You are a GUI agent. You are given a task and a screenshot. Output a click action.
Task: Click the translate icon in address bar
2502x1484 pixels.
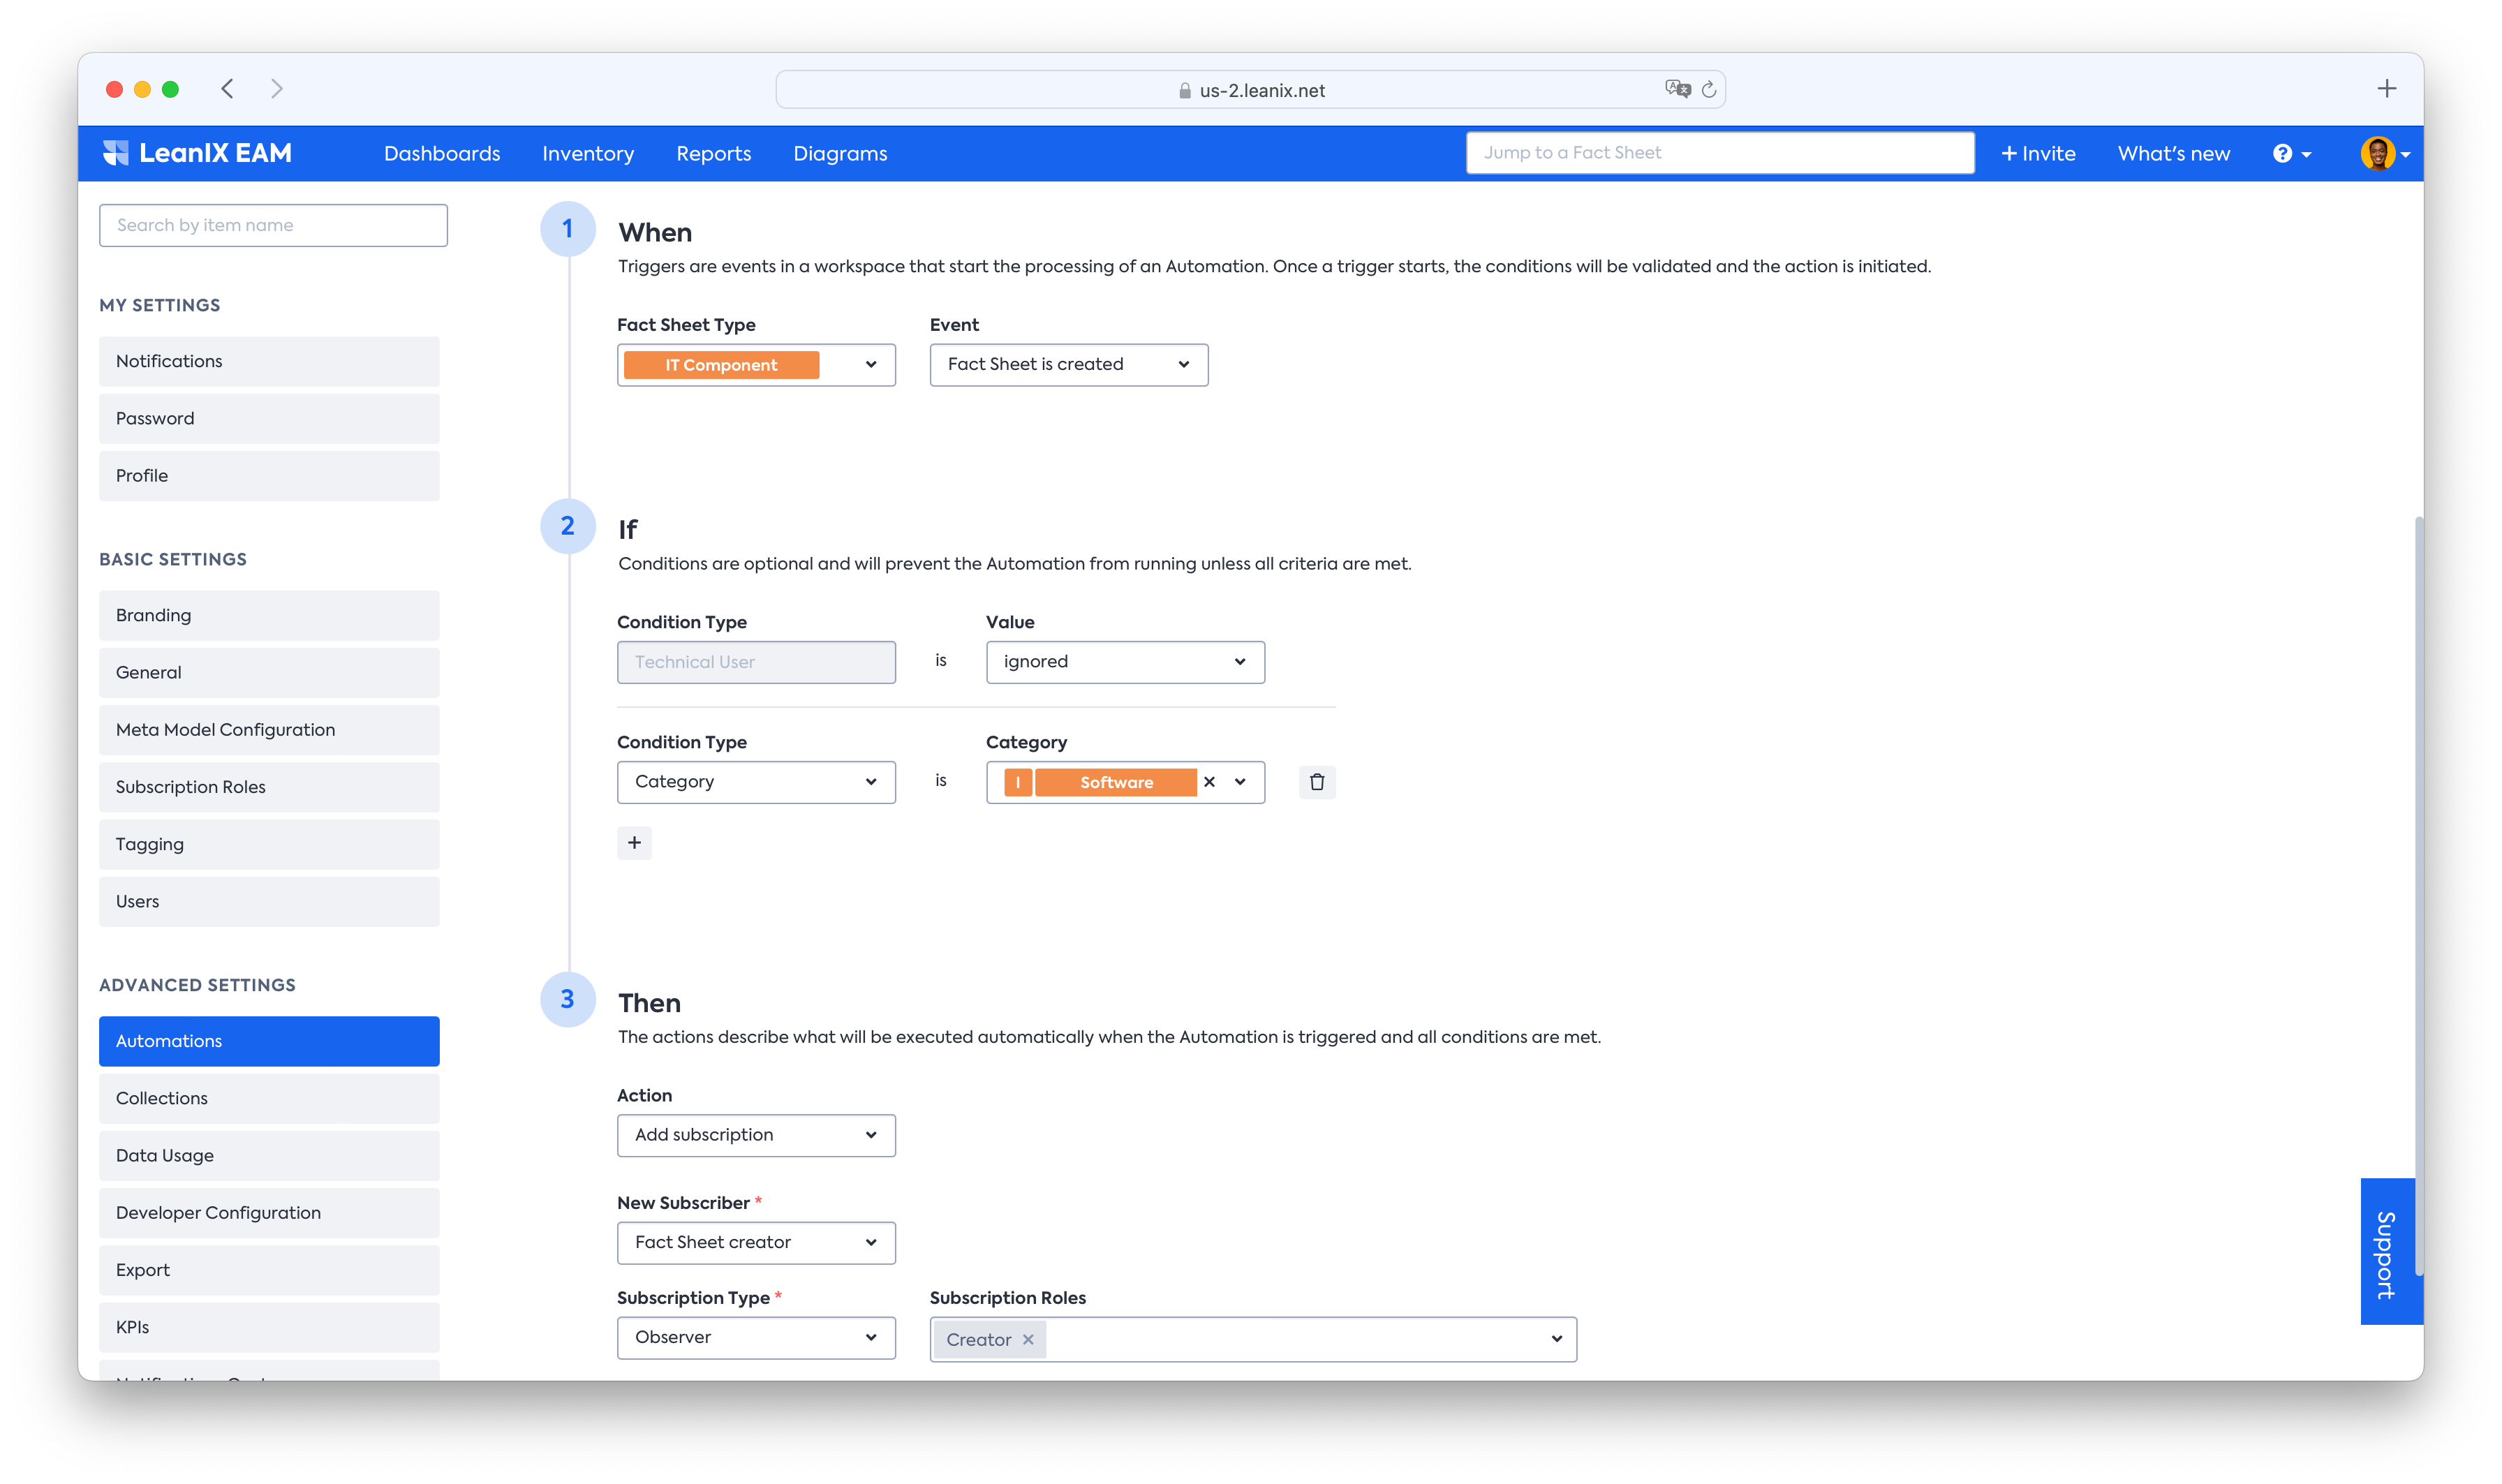pyautogui.click(x=1677, y=89)
